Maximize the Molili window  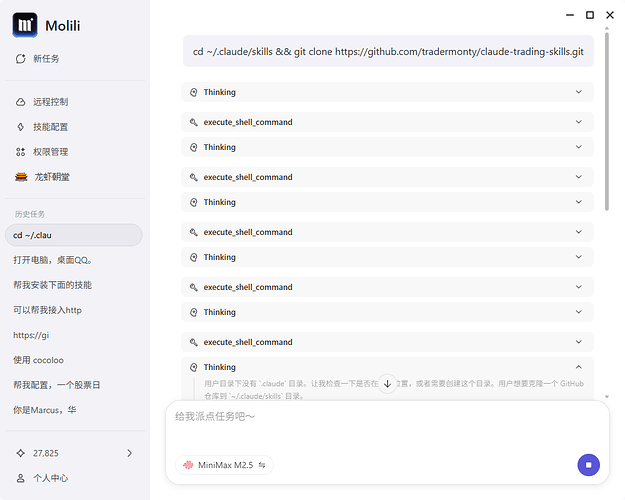pos(590,15)
